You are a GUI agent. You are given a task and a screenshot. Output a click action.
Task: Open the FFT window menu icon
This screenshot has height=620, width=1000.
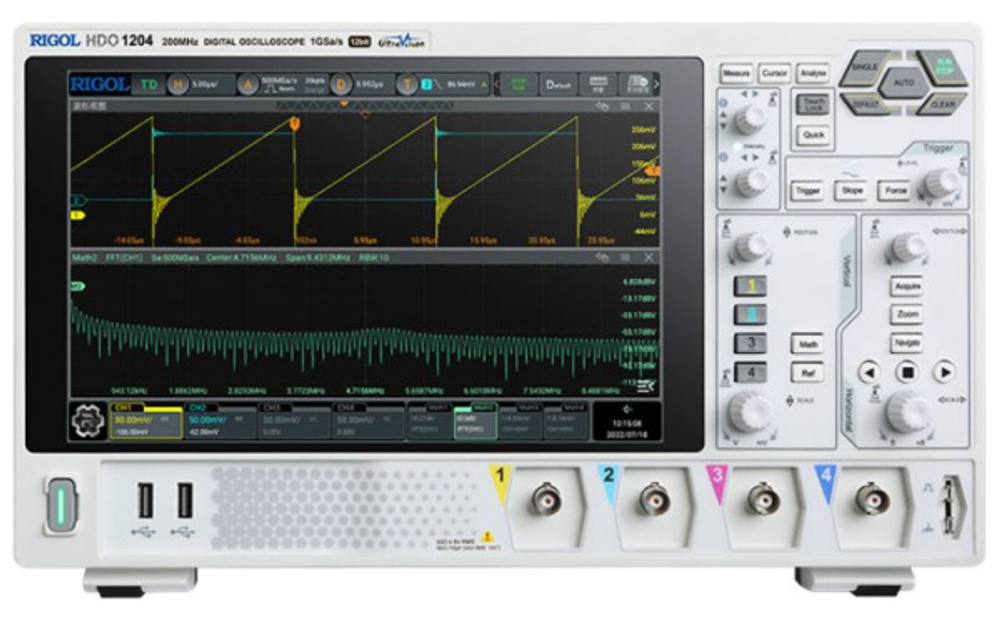[x=625, y=258]
